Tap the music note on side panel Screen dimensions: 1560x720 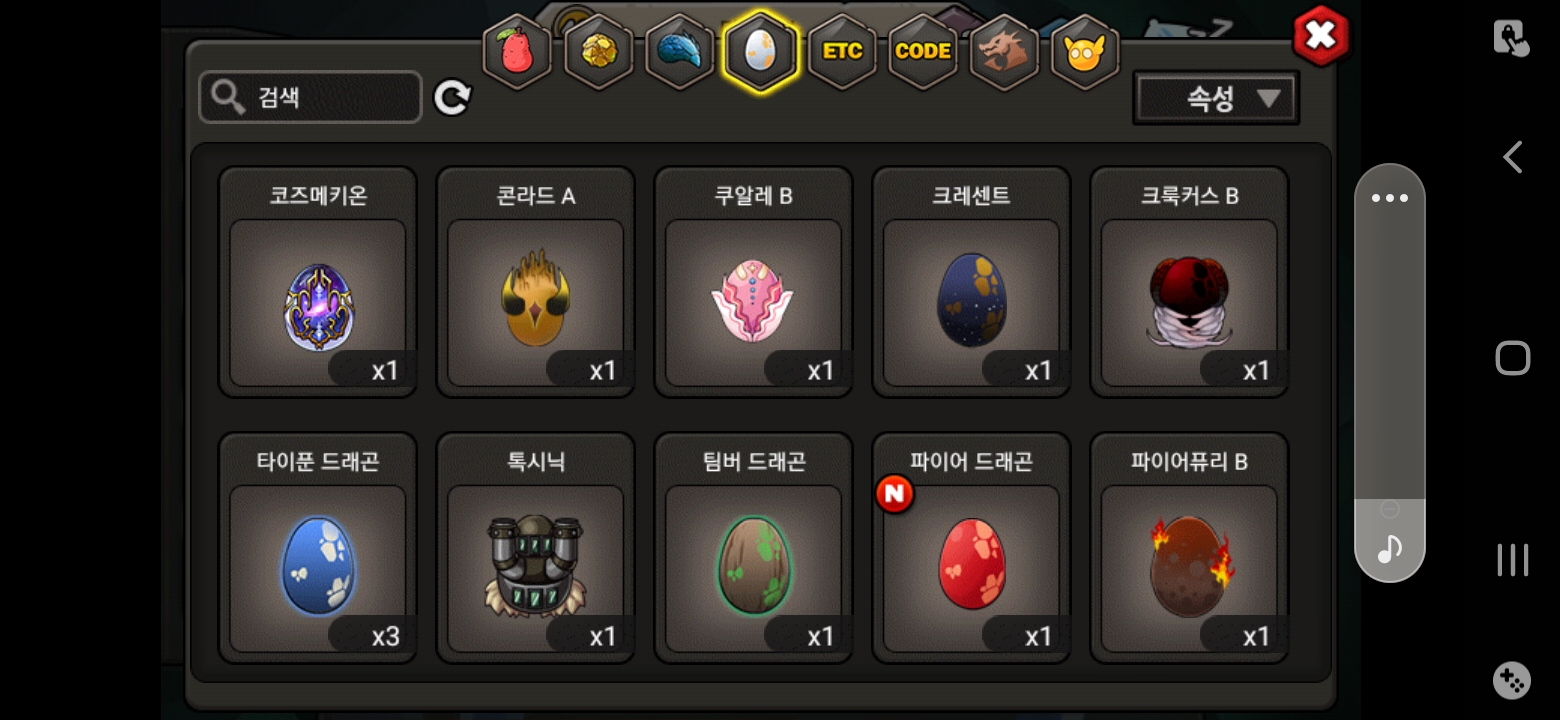pos(1390,548)
